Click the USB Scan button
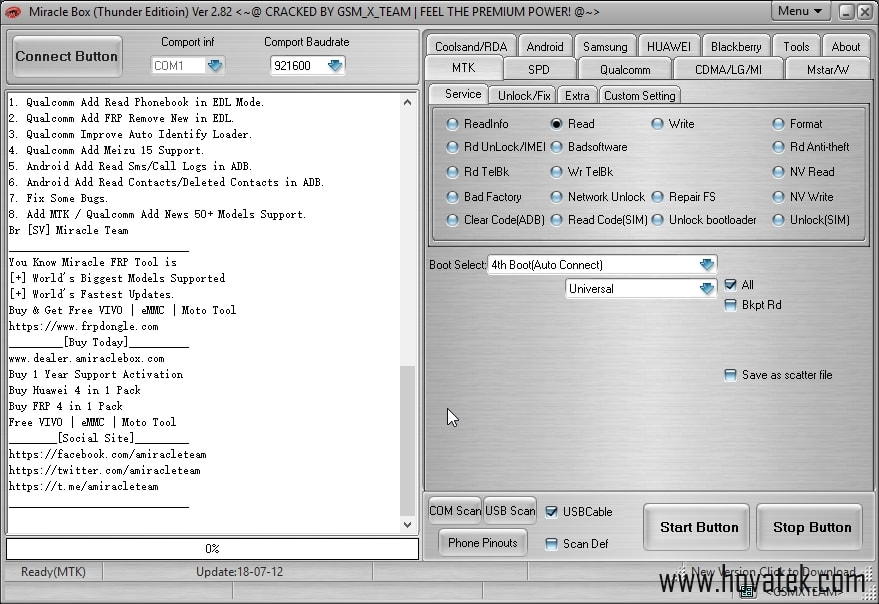879x604 pixels. (x=510, y=511)
